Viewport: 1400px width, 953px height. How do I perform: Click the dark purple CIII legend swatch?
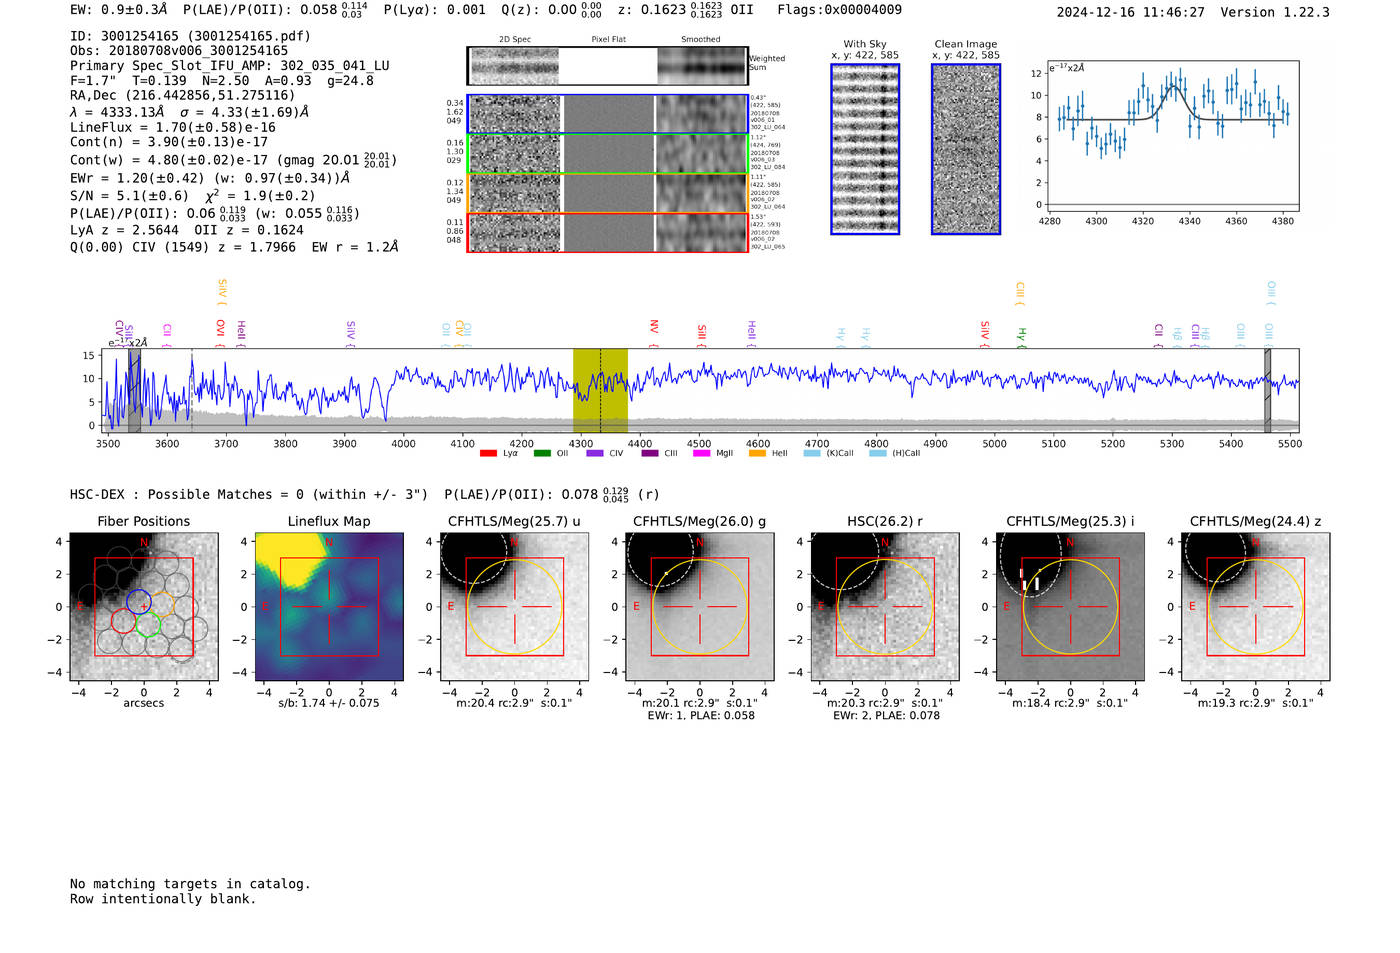(x=650, y=453)
